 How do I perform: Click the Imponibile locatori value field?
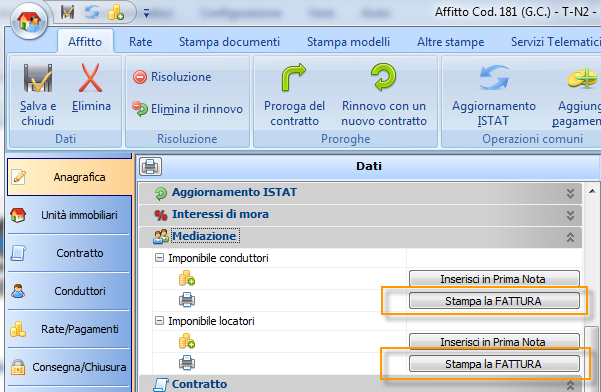tap(494, 321)
